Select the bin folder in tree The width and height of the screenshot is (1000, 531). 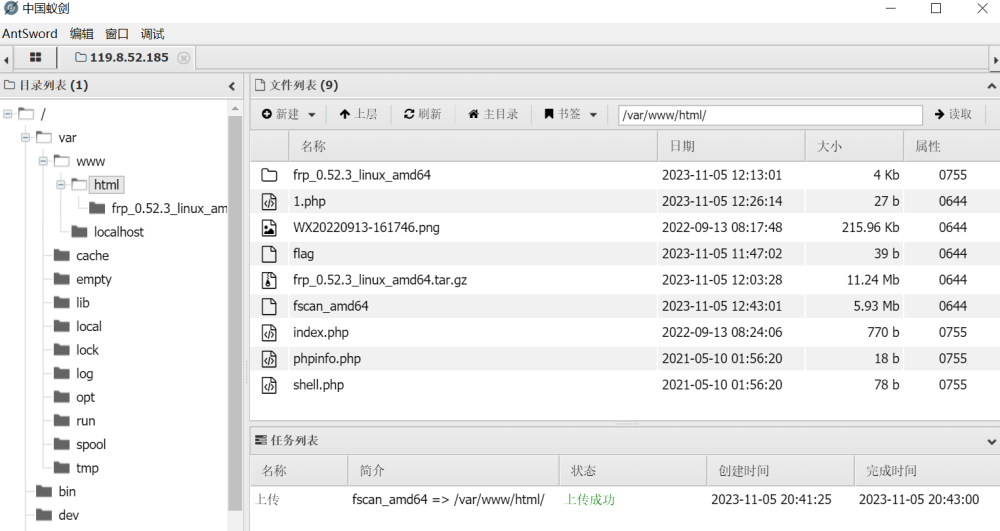(67, 491)
